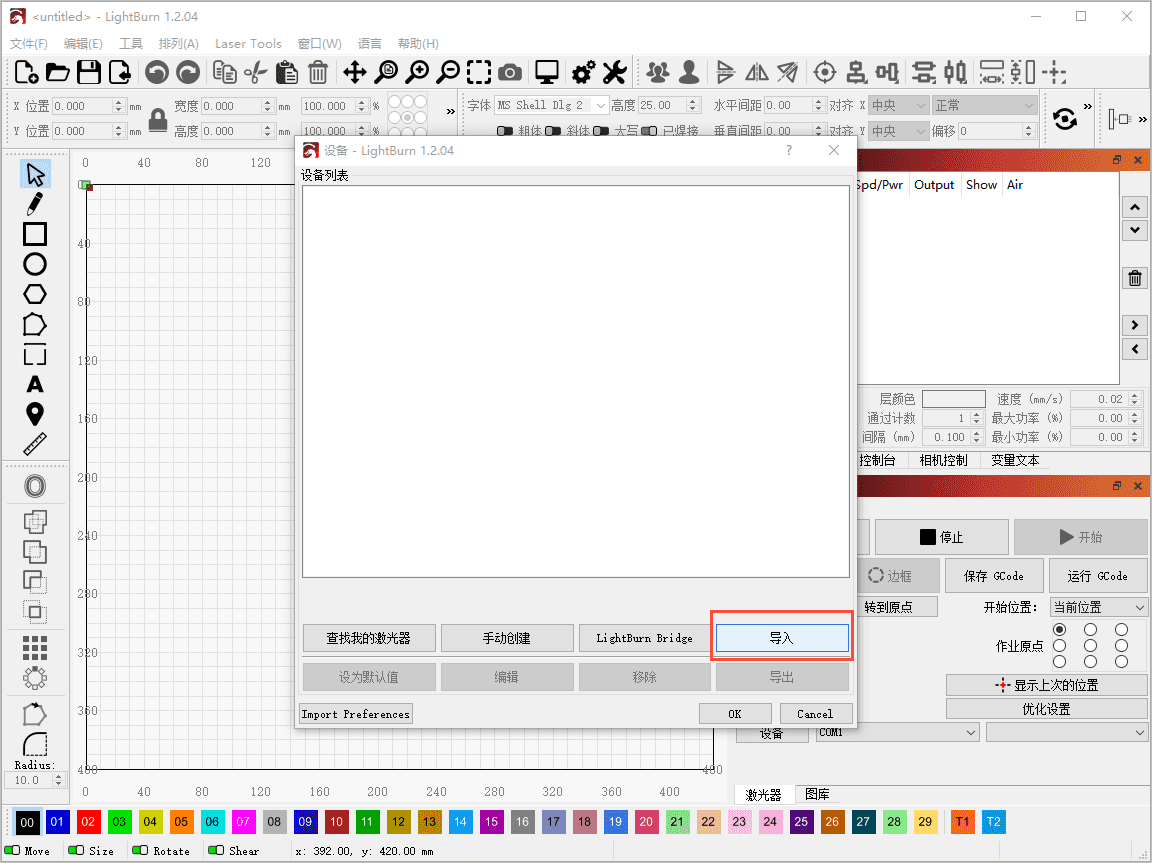Open the 开始位置 当前位置 dropdown
The width and height of the screenshot is (1152, 863).
click(x=1098, y=607)
